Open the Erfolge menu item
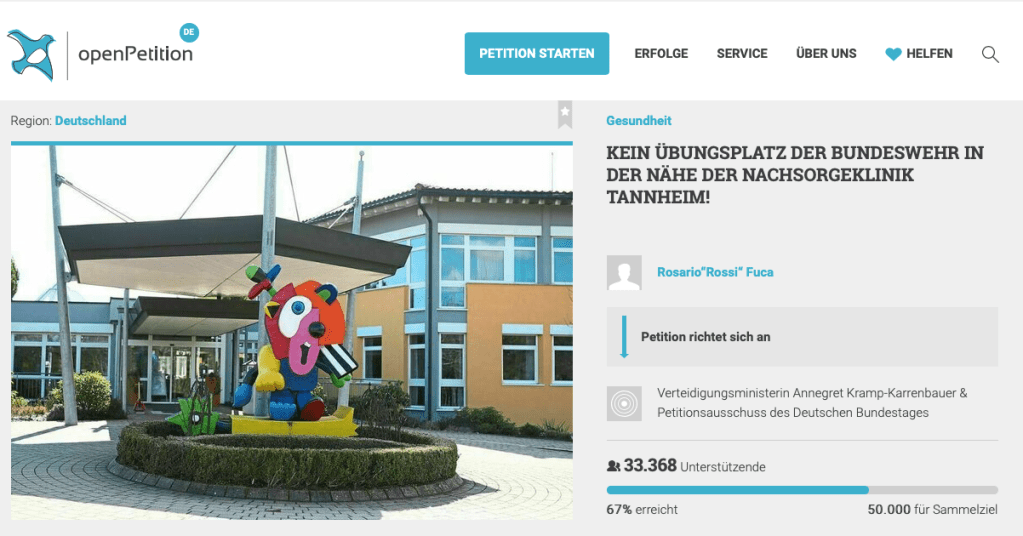Image resolution: width=1023 pixels, height=536 pixels. pos(661,54)
